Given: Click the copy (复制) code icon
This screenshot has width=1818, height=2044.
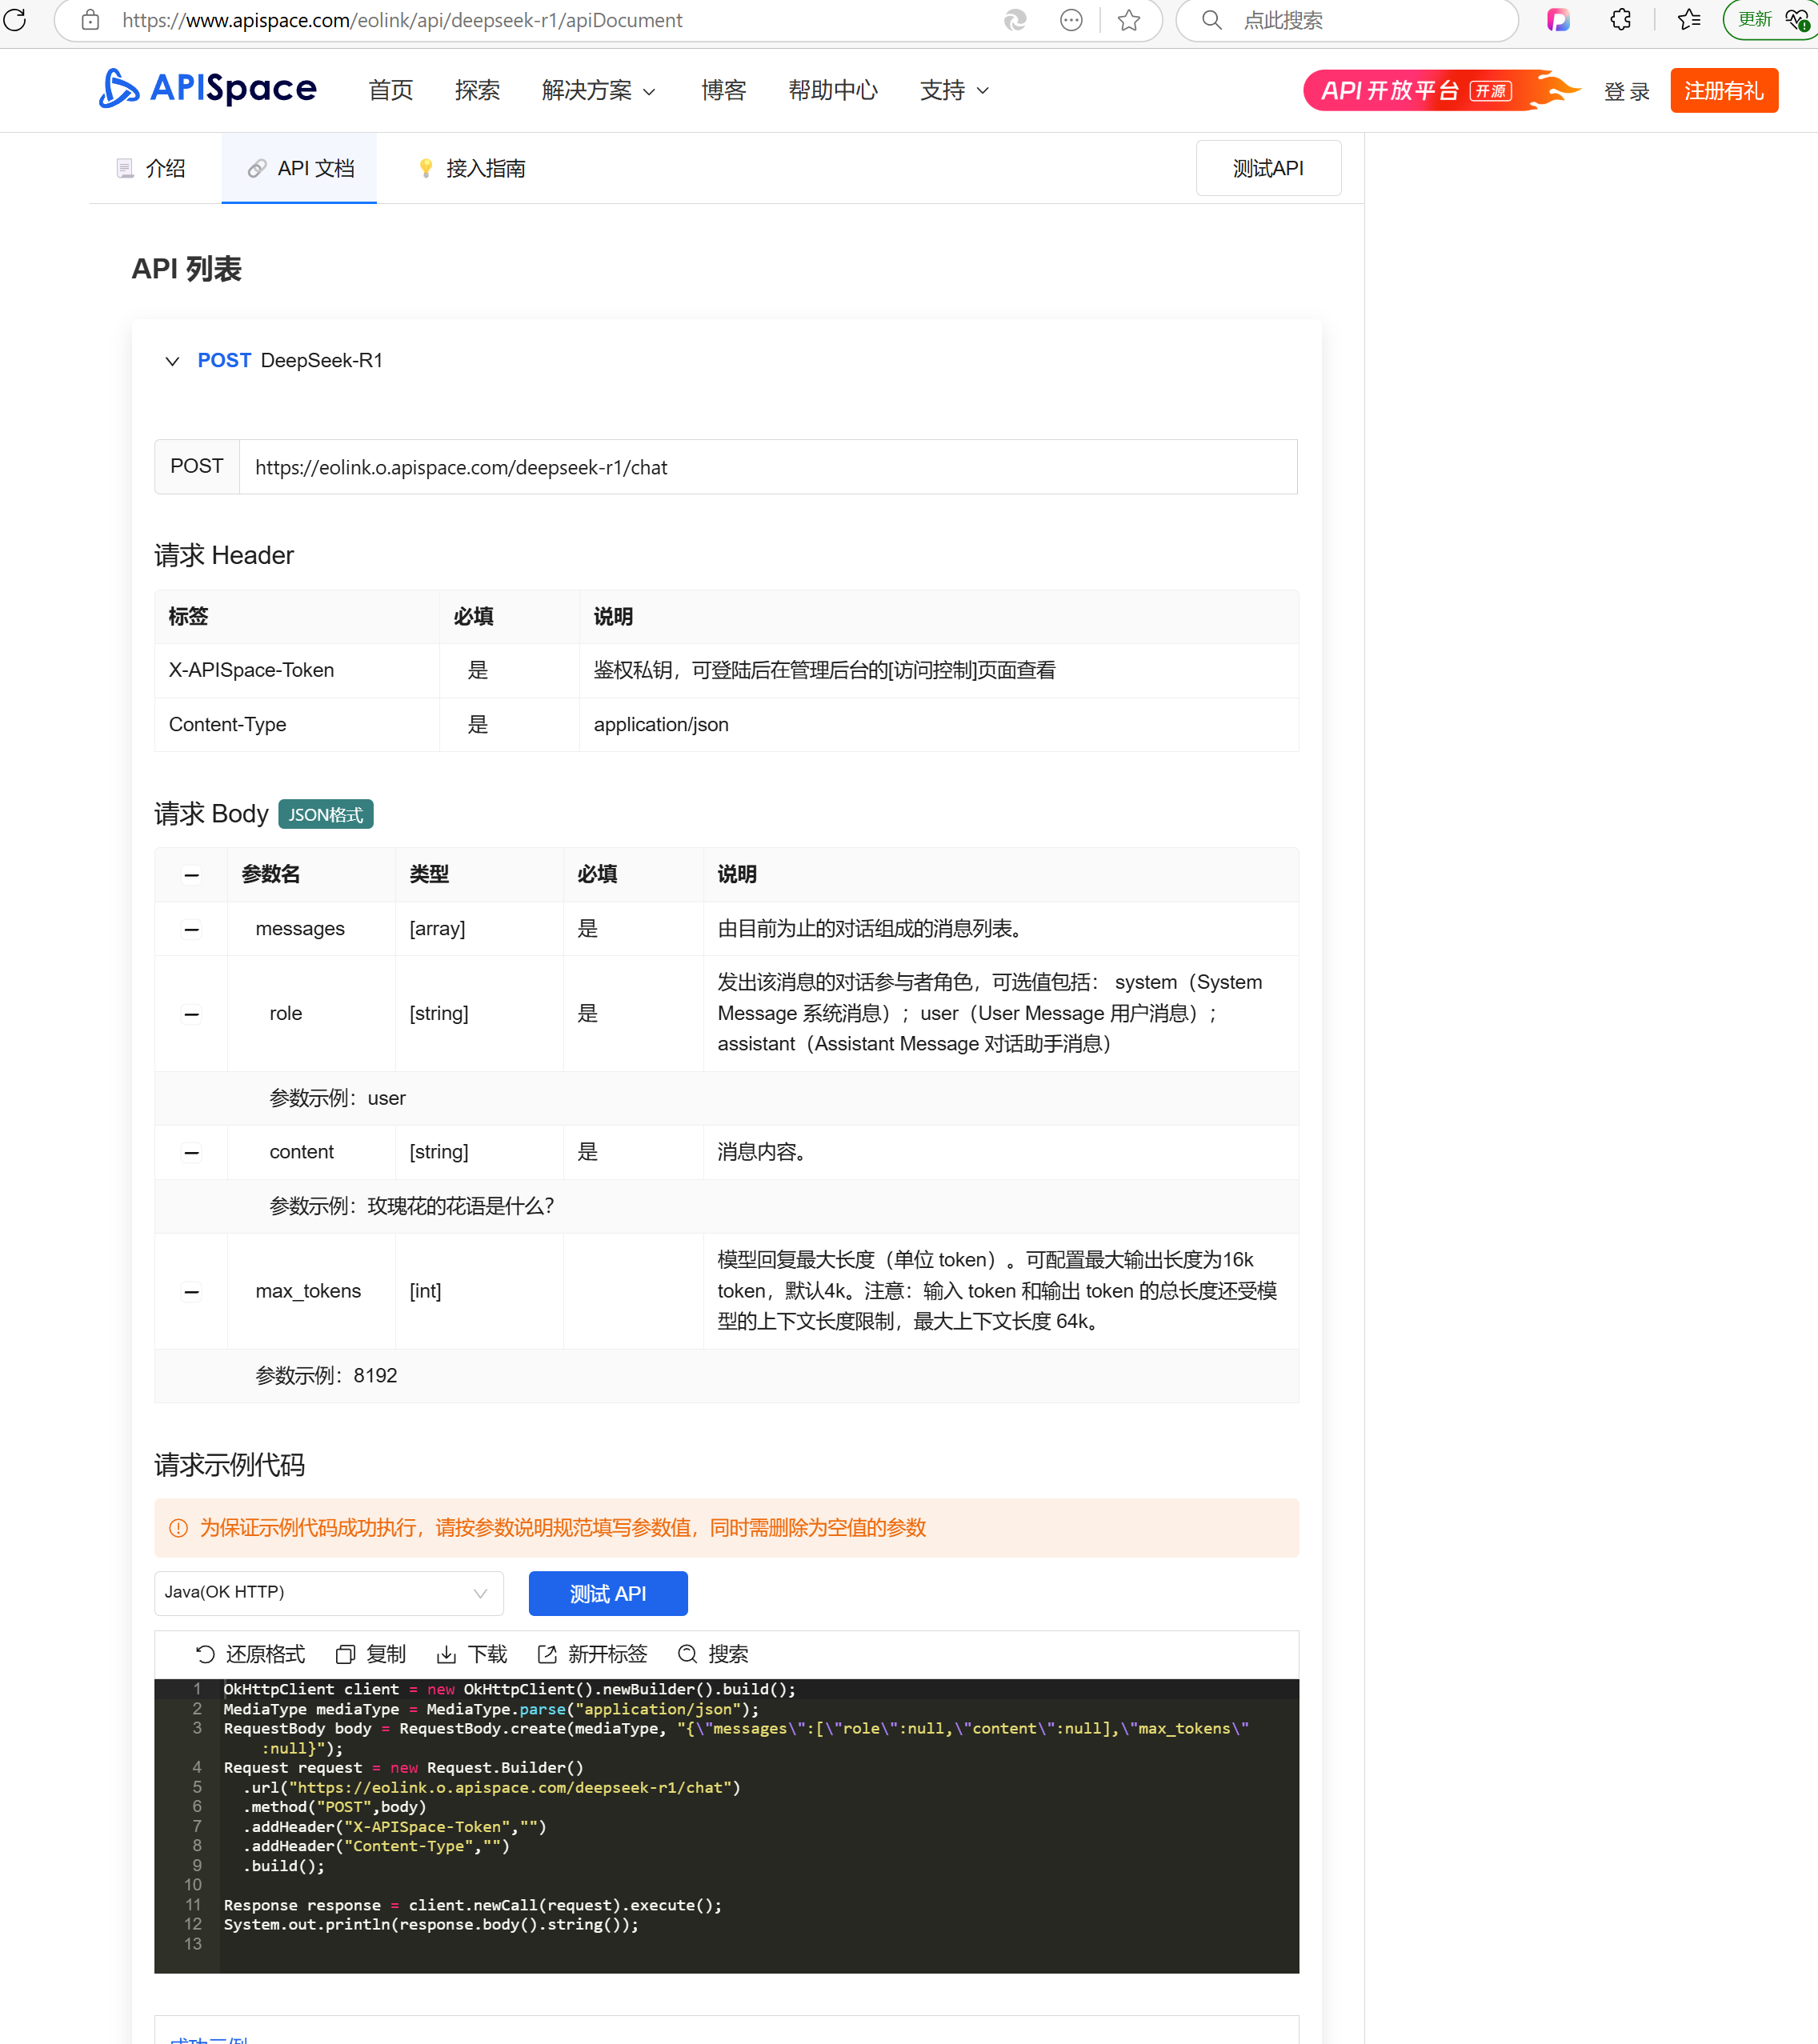Looking at the screenshot, I should pyautogui.click(x=346, y=1654).
